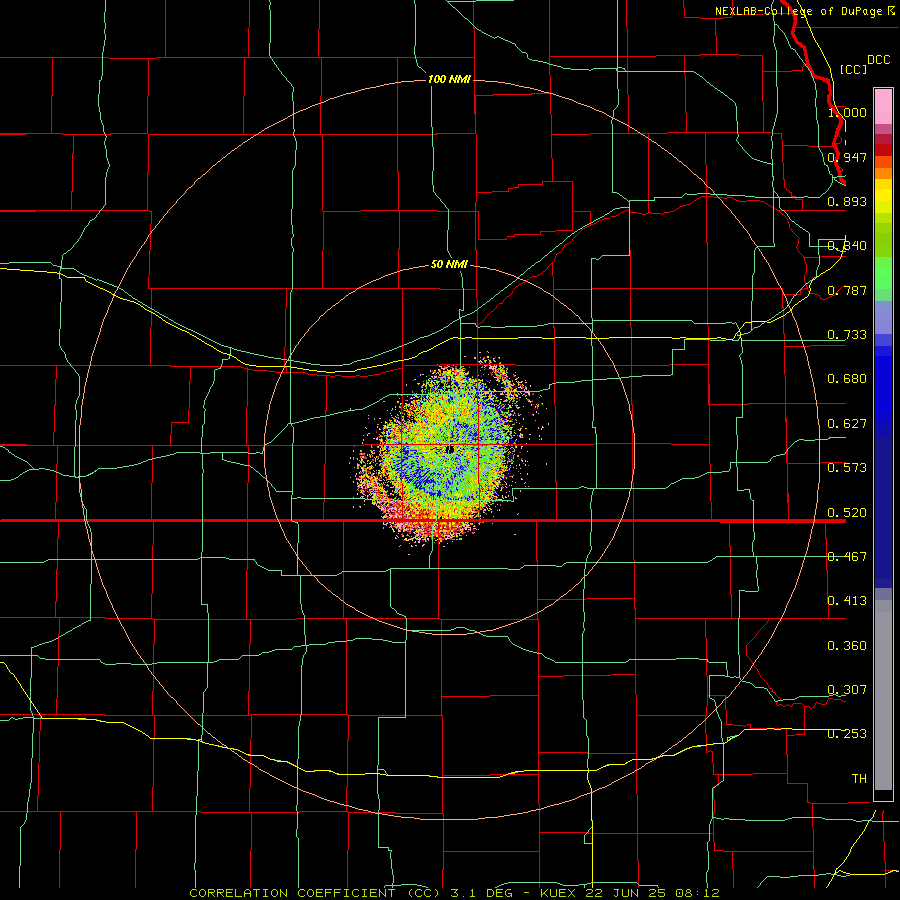900x900 pixels.
Task: Select the 0.467 color scale value
Action: 847,557
